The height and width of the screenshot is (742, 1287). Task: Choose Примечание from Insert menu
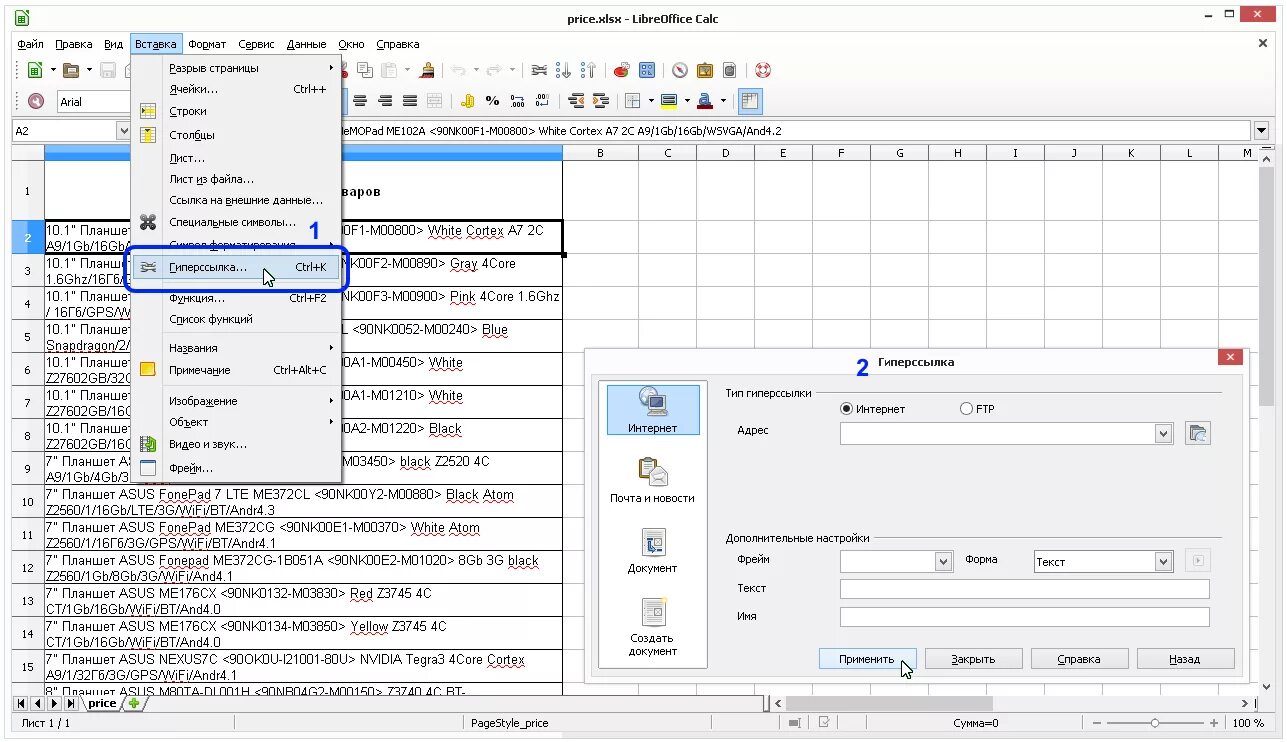(237, 370)
